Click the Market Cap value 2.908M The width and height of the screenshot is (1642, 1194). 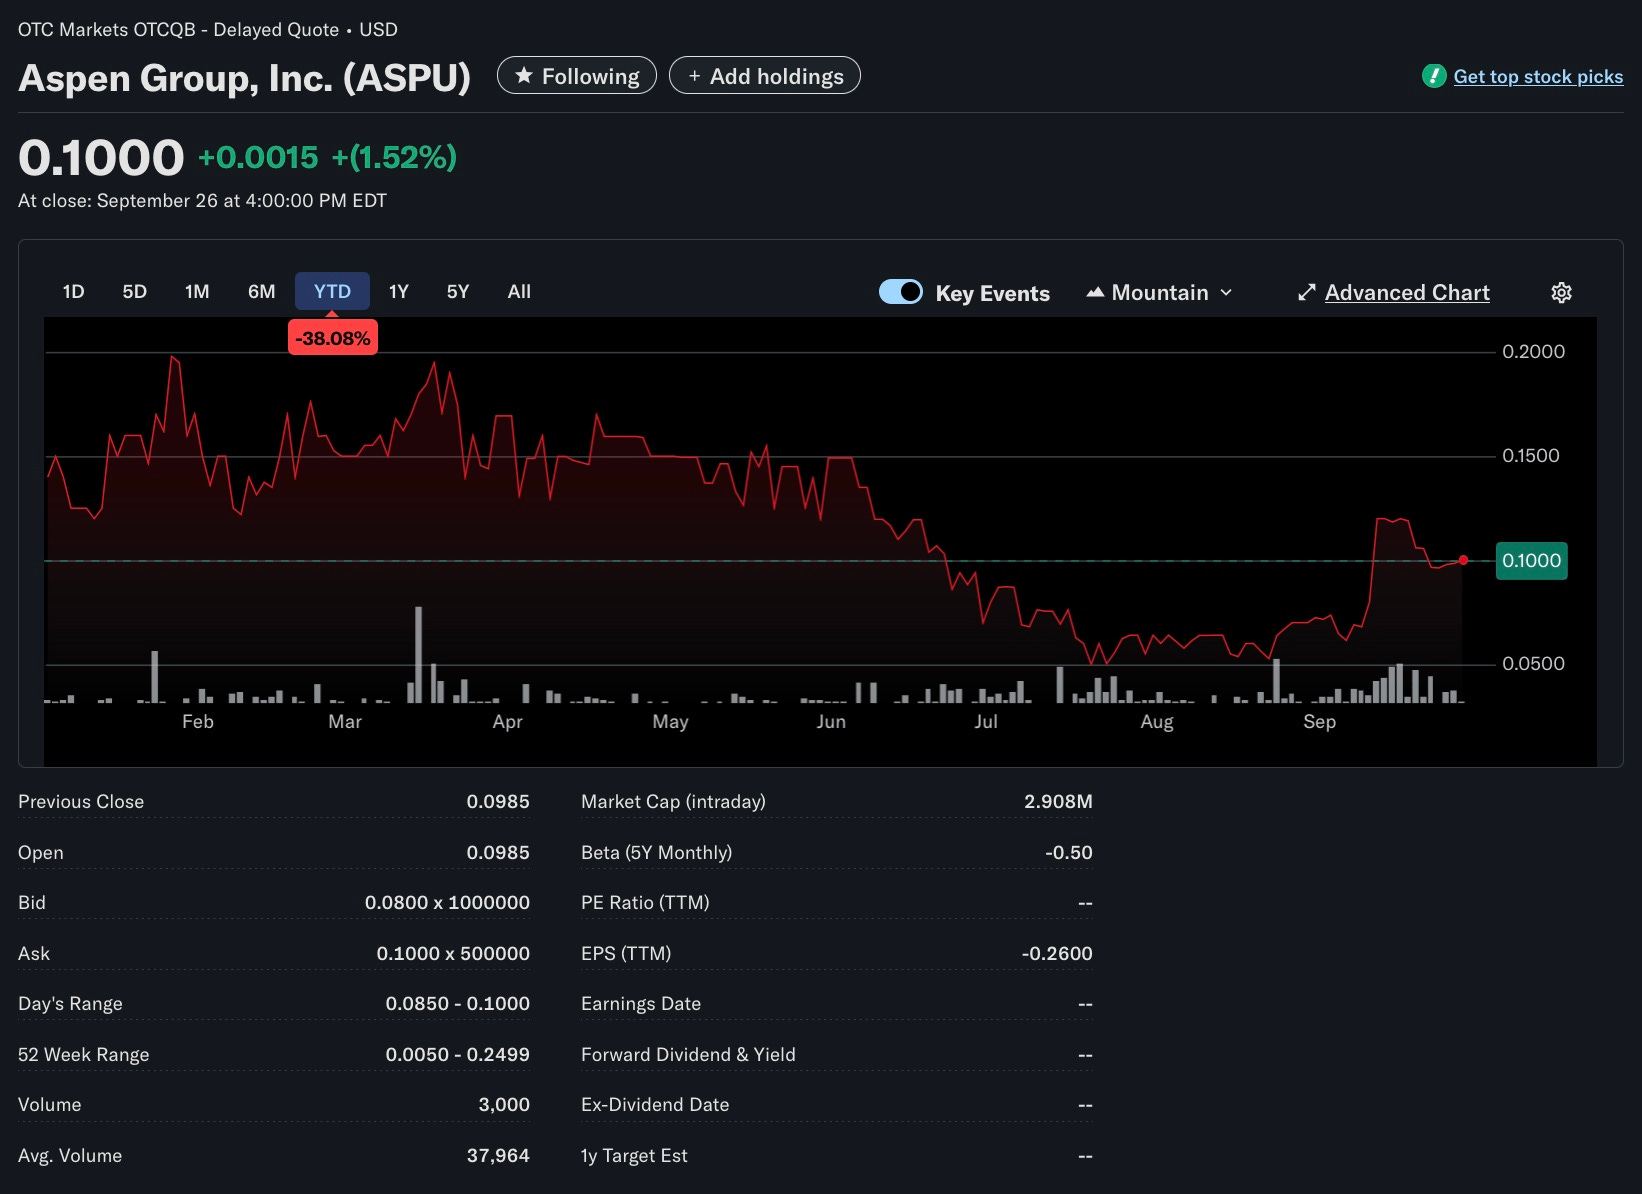click(1058, 801)
